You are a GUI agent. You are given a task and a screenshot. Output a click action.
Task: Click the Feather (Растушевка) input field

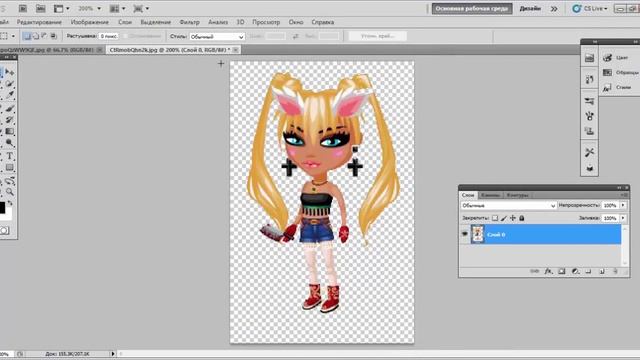[109, 36]
